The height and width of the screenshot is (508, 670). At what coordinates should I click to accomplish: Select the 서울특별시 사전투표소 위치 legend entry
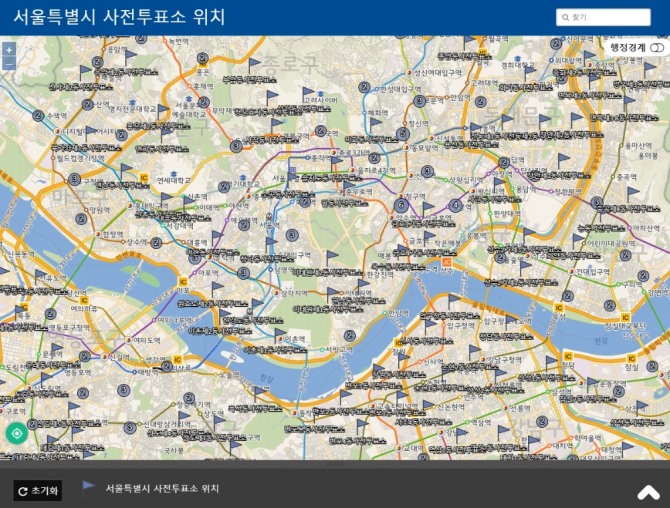(x=162, y=488)
